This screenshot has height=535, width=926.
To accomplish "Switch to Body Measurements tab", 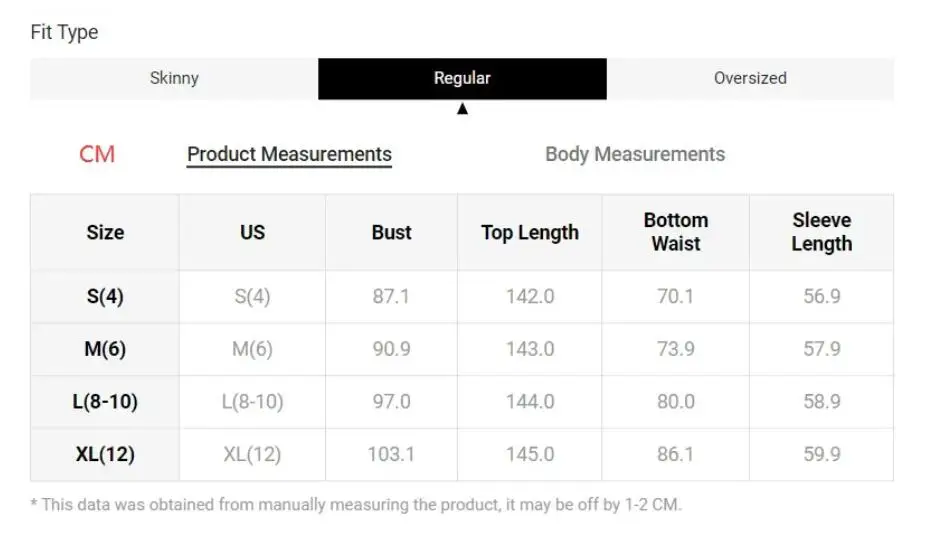I will coord(635,154).
